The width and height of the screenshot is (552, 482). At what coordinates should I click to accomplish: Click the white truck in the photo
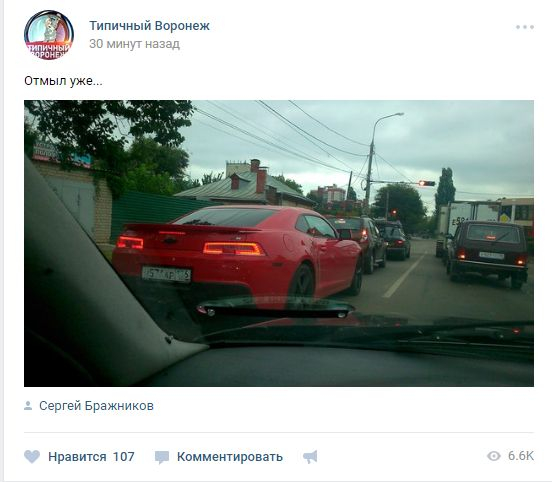tap(470, 218)
